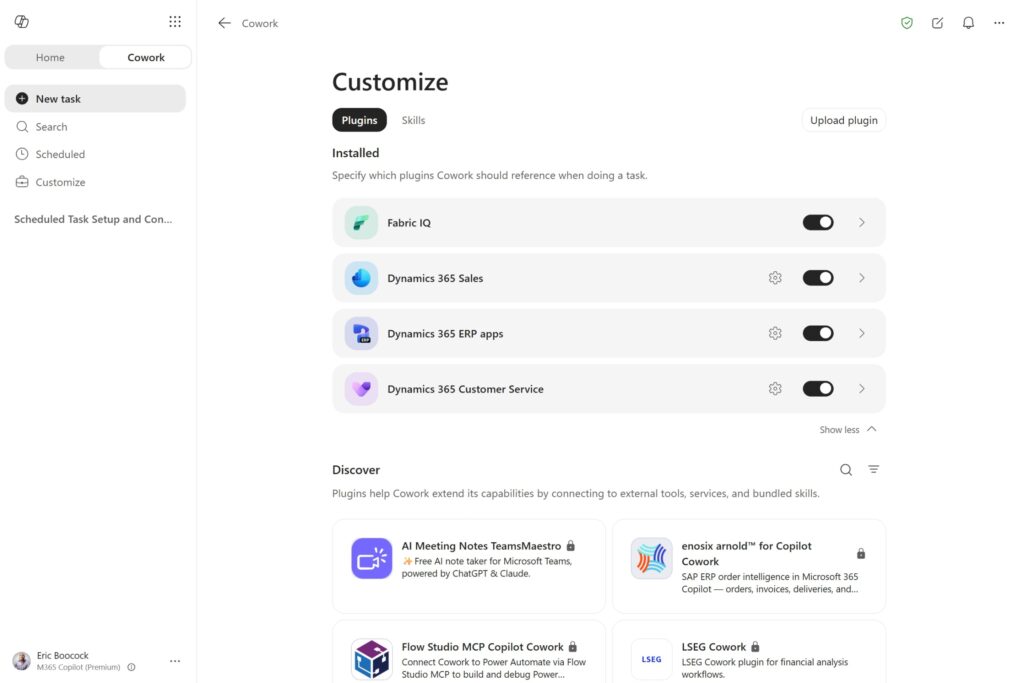Open account more options ellipsis
Viewport: 1024px width, 683px height.
[175, 661]
